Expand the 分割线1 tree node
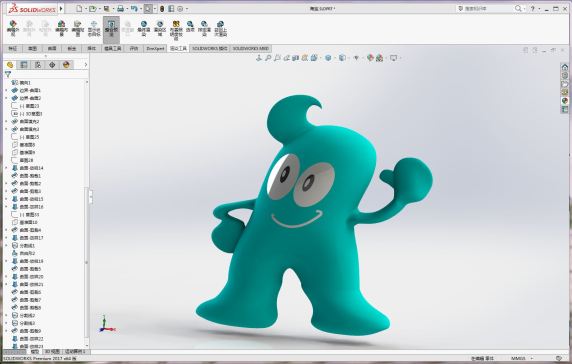Image resolution: width=572 pixels, height=364 pixels. (x=6, y=245)
